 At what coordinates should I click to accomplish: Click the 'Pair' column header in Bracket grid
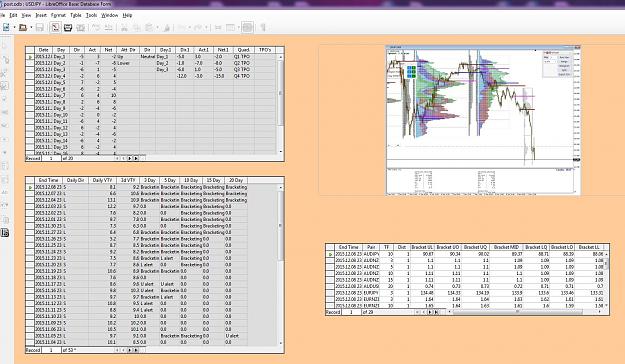[x=371, y=247]
